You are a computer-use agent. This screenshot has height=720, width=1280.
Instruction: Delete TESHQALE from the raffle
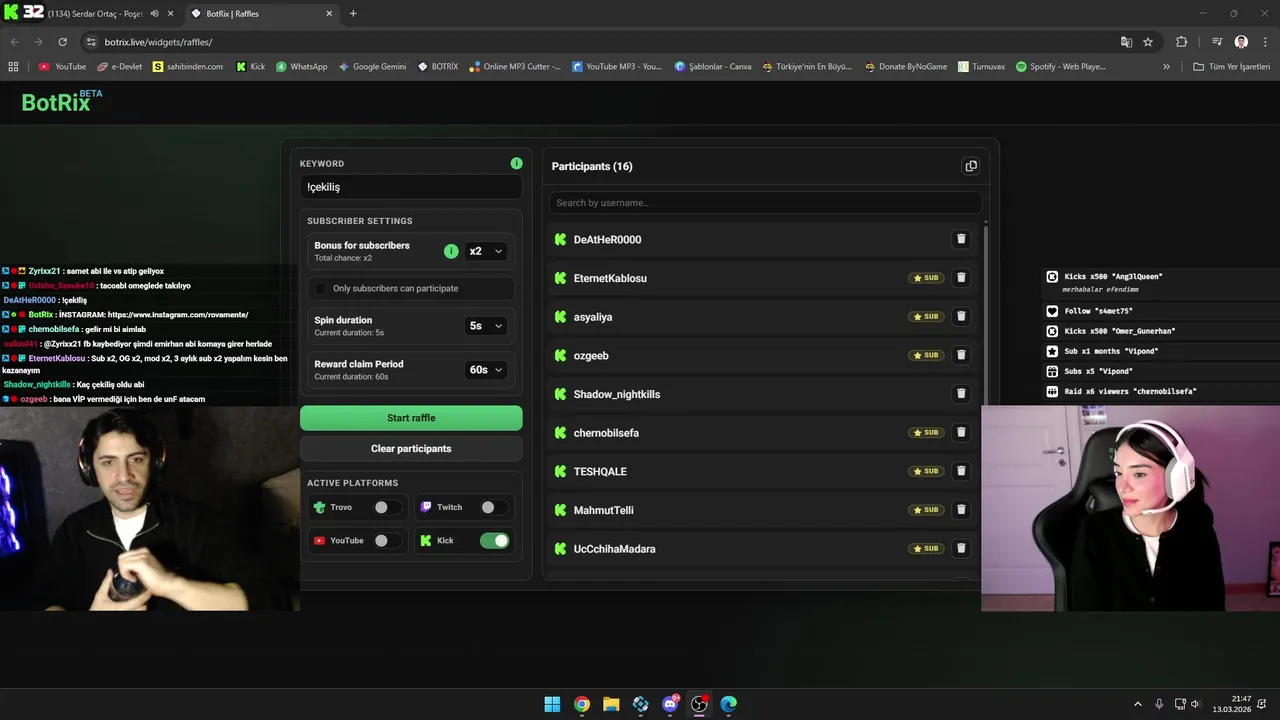(961, 471)
